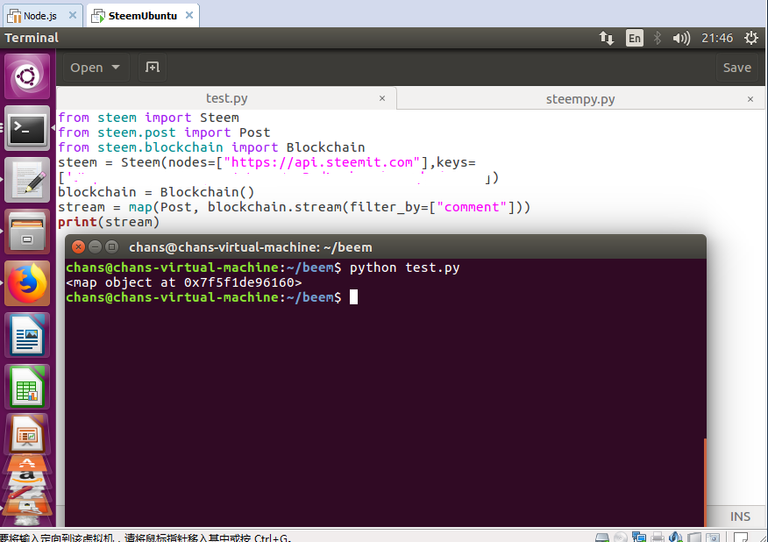
Task: Click the INS indicator in gedit status bar
Action: (740, 517)
